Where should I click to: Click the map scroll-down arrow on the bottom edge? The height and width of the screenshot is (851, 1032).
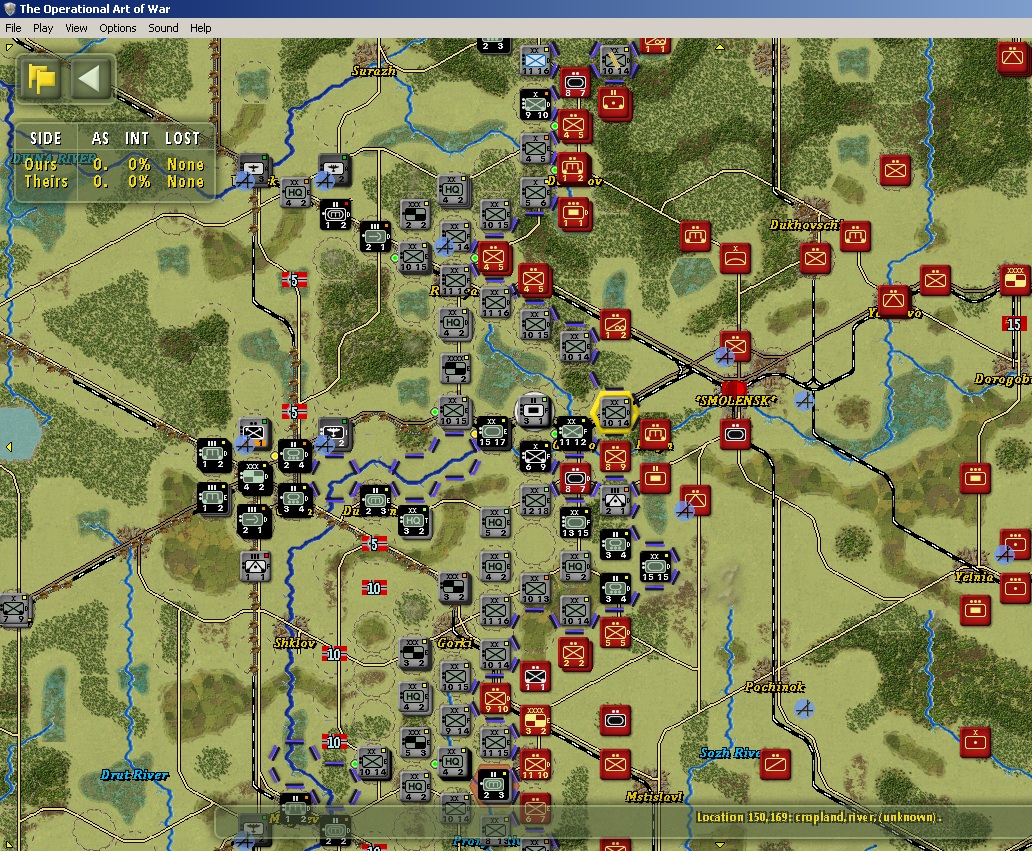(x=719, y=844)
